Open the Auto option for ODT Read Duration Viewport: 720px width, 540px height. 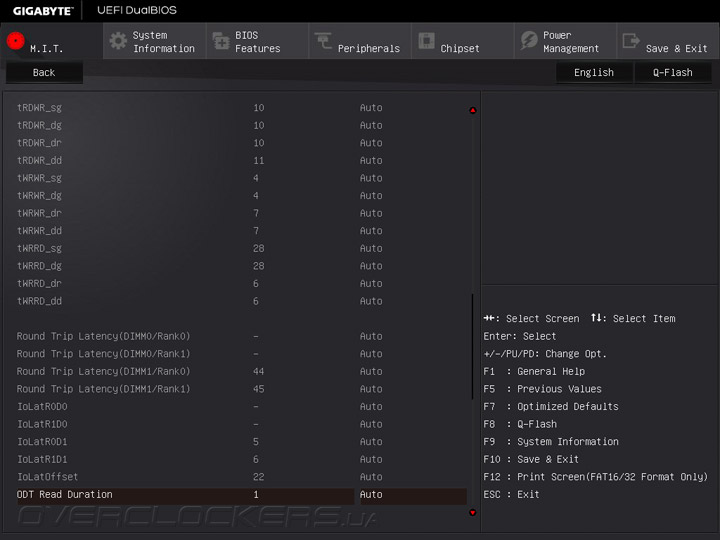371,495
